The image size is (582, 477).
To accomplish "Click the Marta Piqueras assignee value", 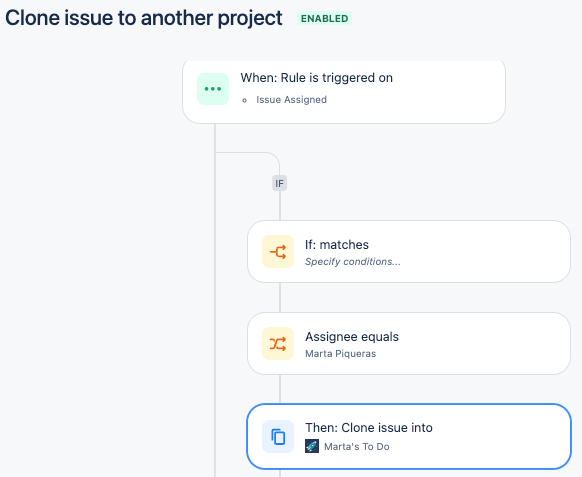I will 340,354.
